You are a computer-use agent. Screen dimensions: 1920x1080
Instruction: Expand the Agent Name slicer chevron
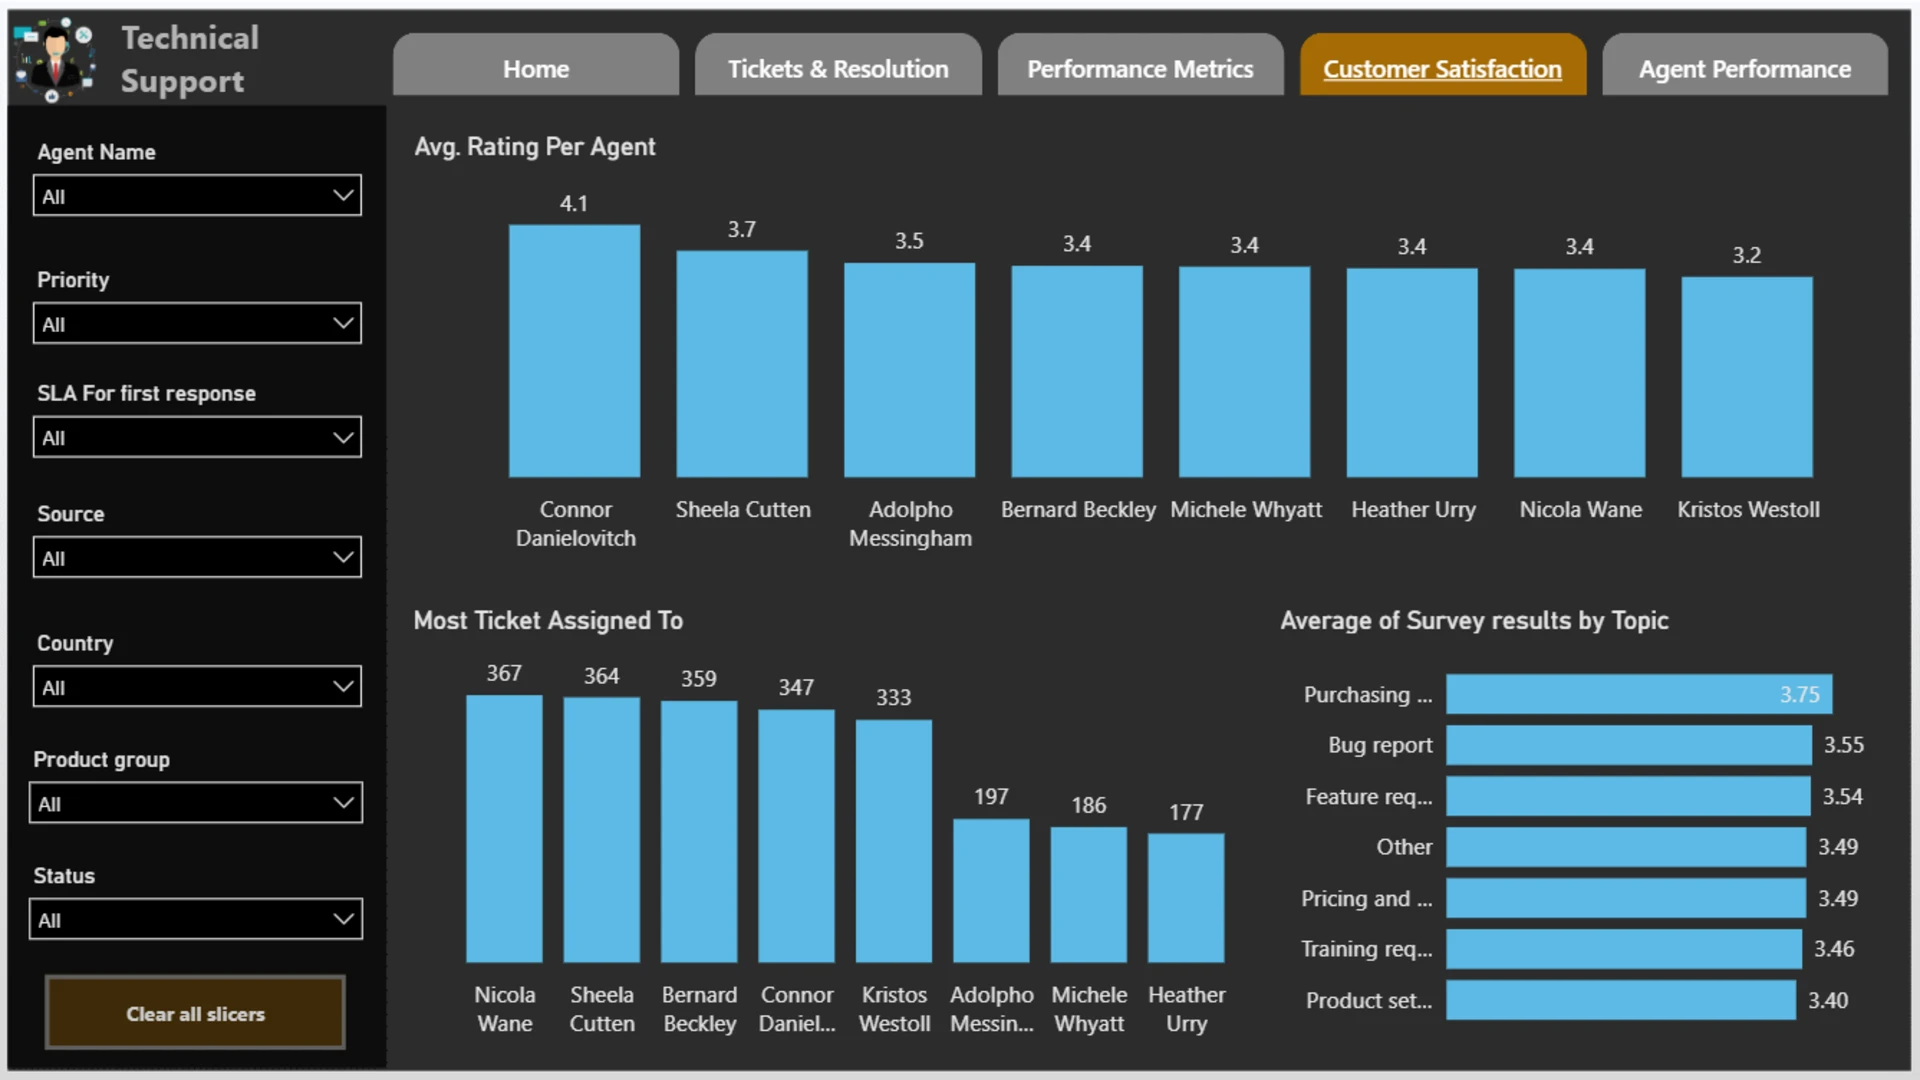(343, 196)
